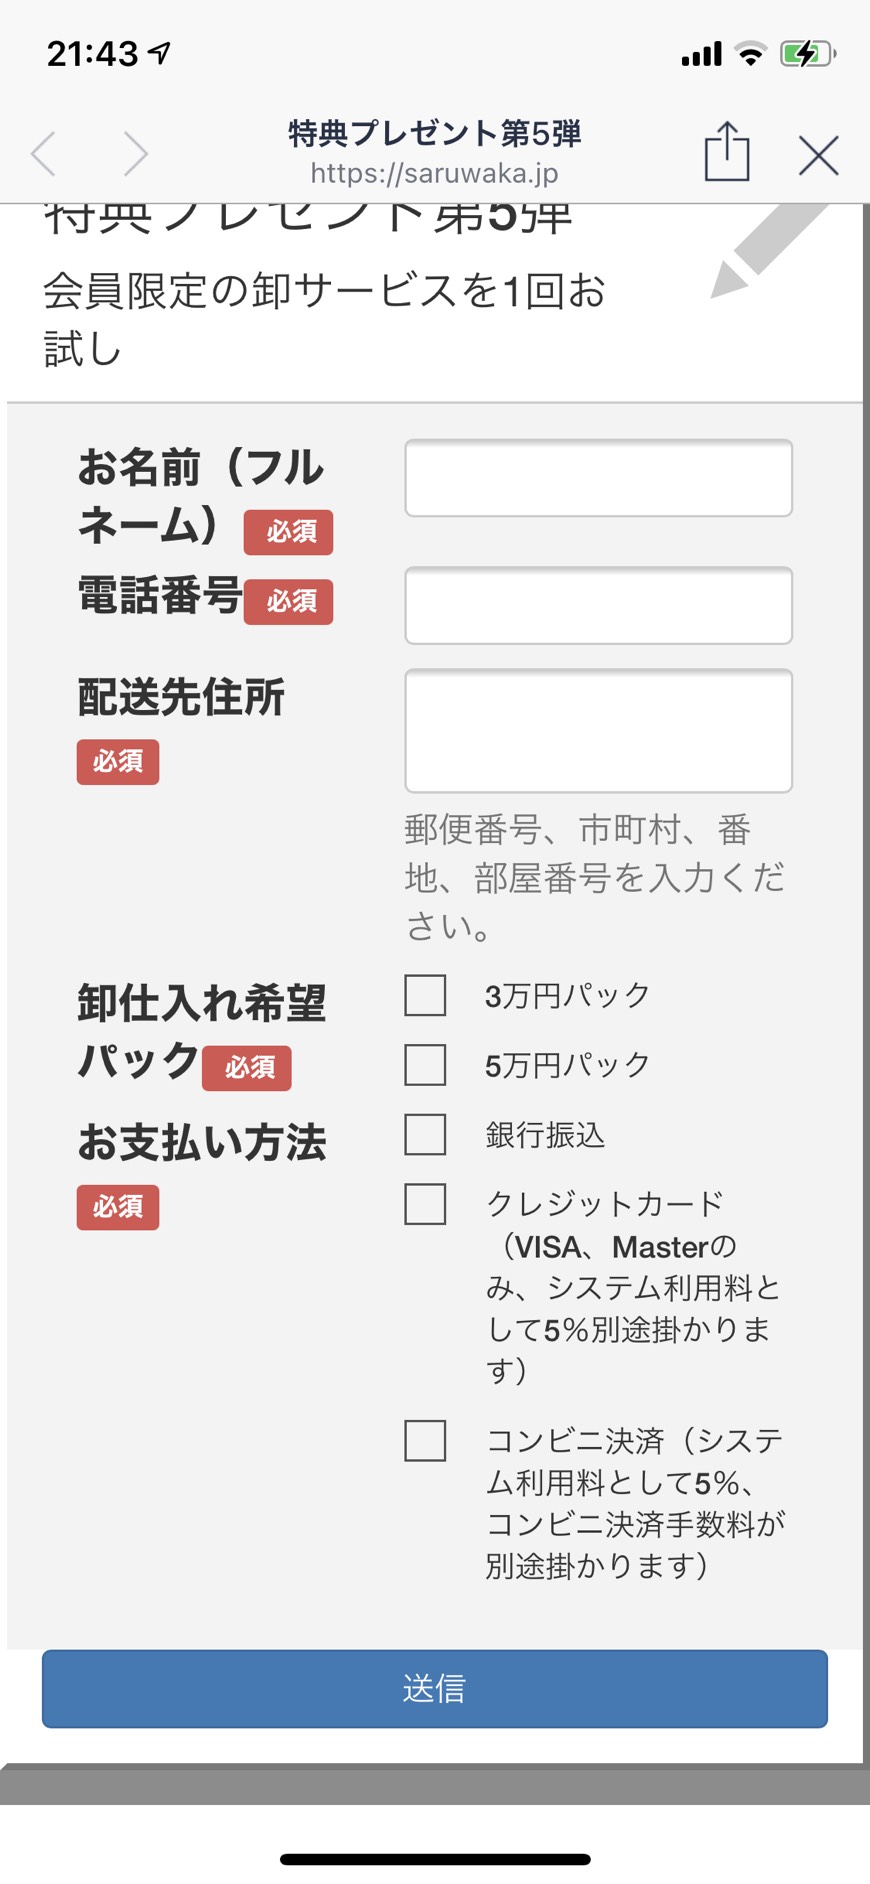The height and width of the screenshot is (1884, 870).
Task: Open the share sheet icon
Action: 727,151
